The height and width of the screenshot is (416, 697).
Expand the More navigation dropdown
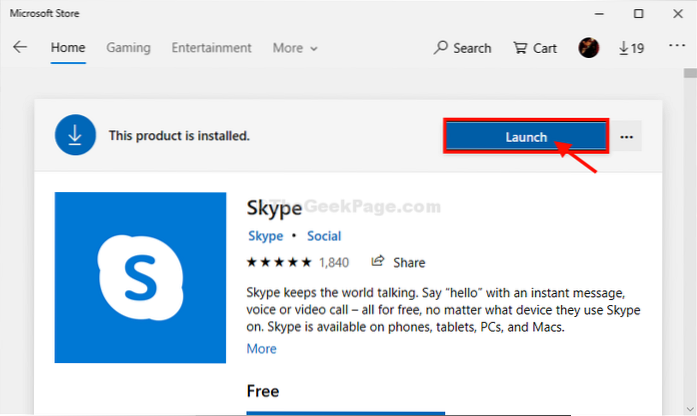(295, 48)
